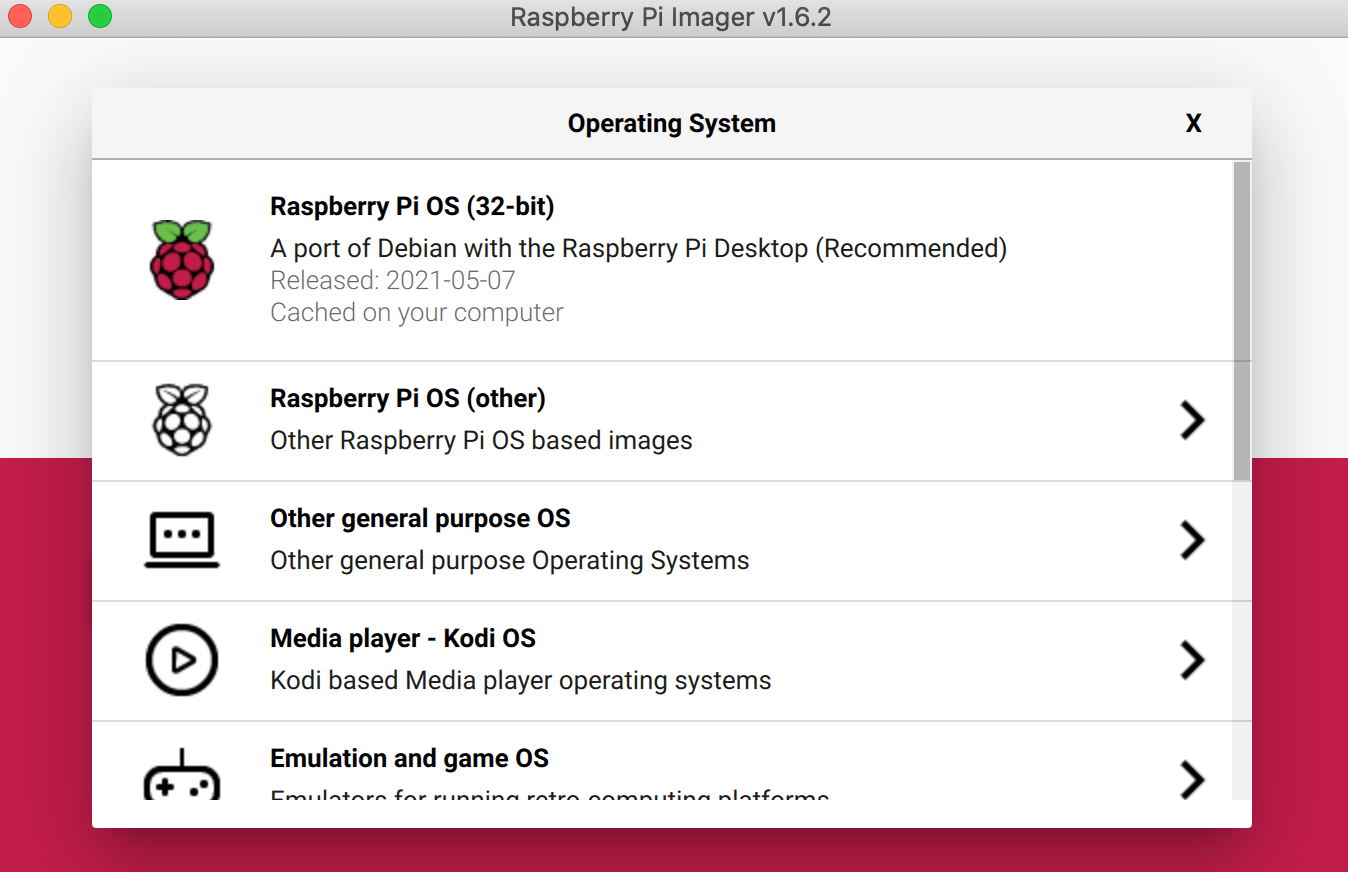Click the green maximize window button
This screenshot has height=872, width=1348.
tap(100, 17)
